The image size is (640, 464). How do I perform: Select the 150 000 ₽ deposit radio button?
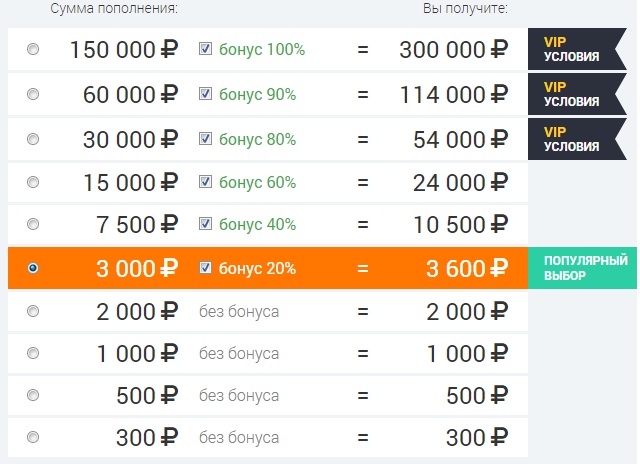click(x=33, y=49)
